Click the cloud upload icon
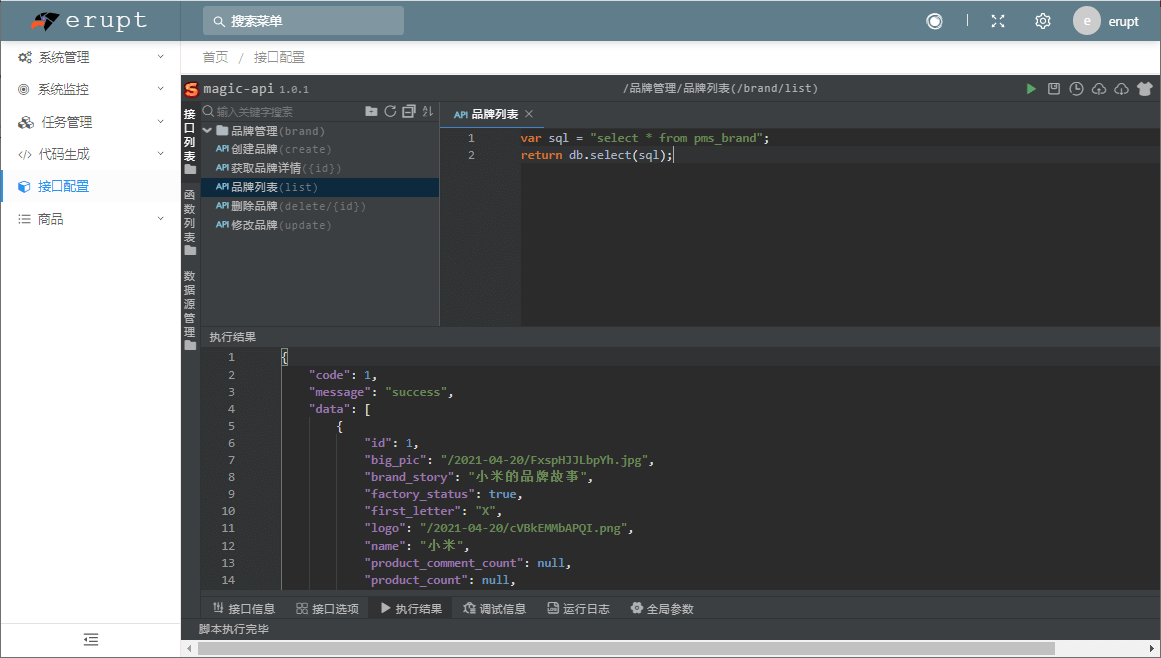 tap(1099, 89)
